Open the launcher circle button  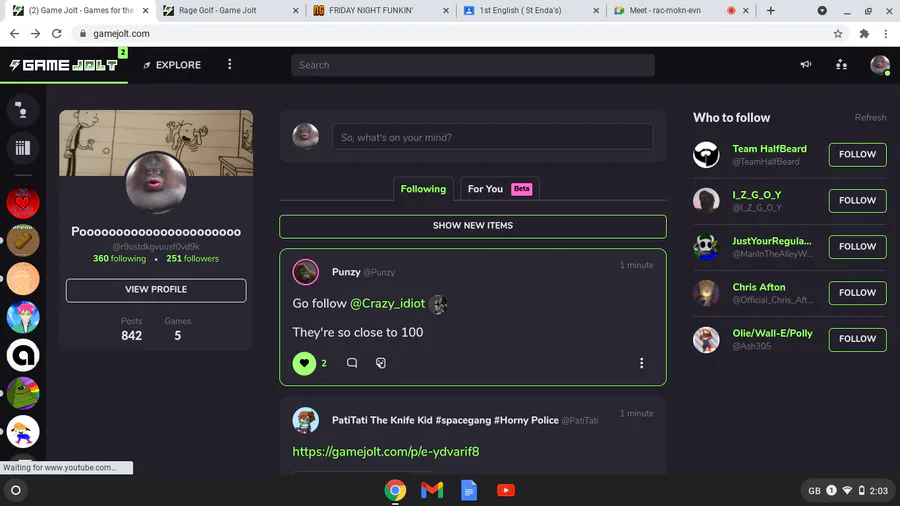click(x=16, y=491)
